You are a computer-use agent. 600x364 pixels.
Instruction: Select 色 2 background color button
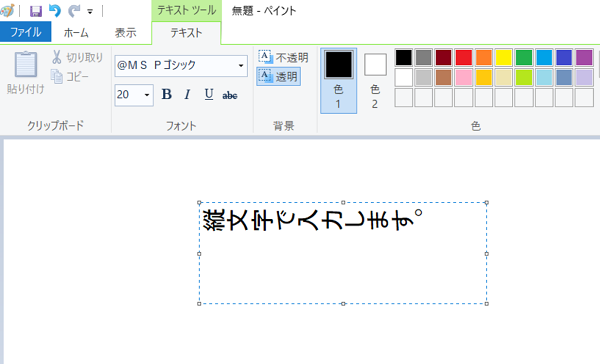[375, 81]
